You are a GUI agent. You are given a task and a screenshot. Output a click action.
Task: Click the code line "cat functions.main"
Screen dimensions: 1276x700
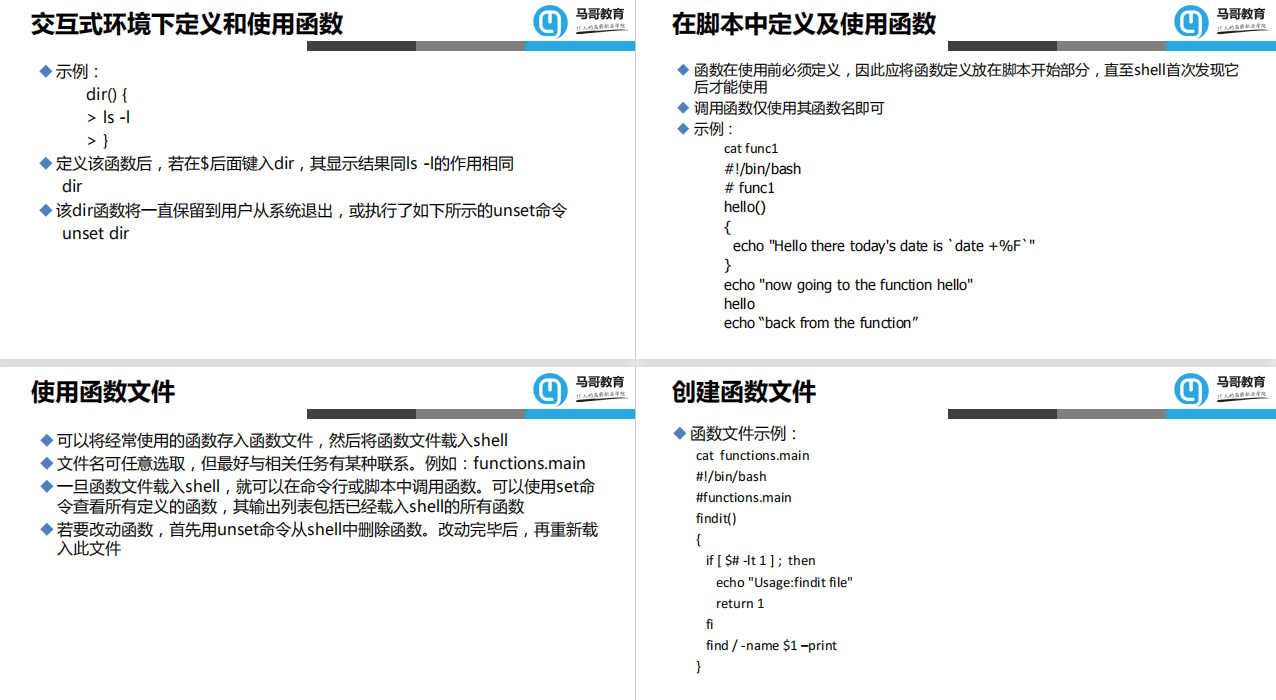coord(753,455)
